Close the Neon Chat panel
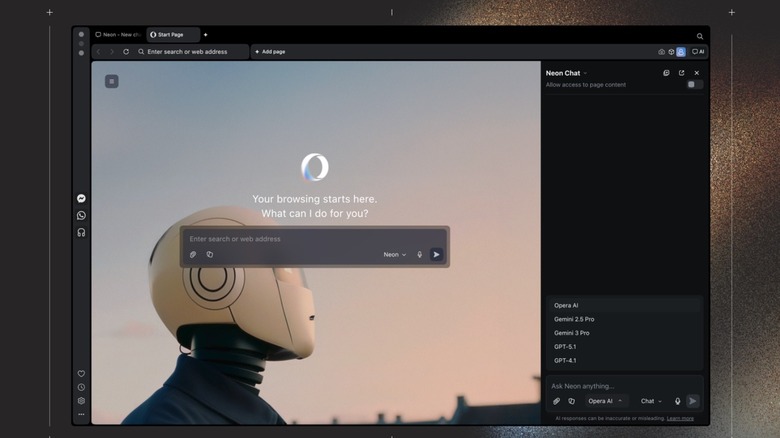 697,73
